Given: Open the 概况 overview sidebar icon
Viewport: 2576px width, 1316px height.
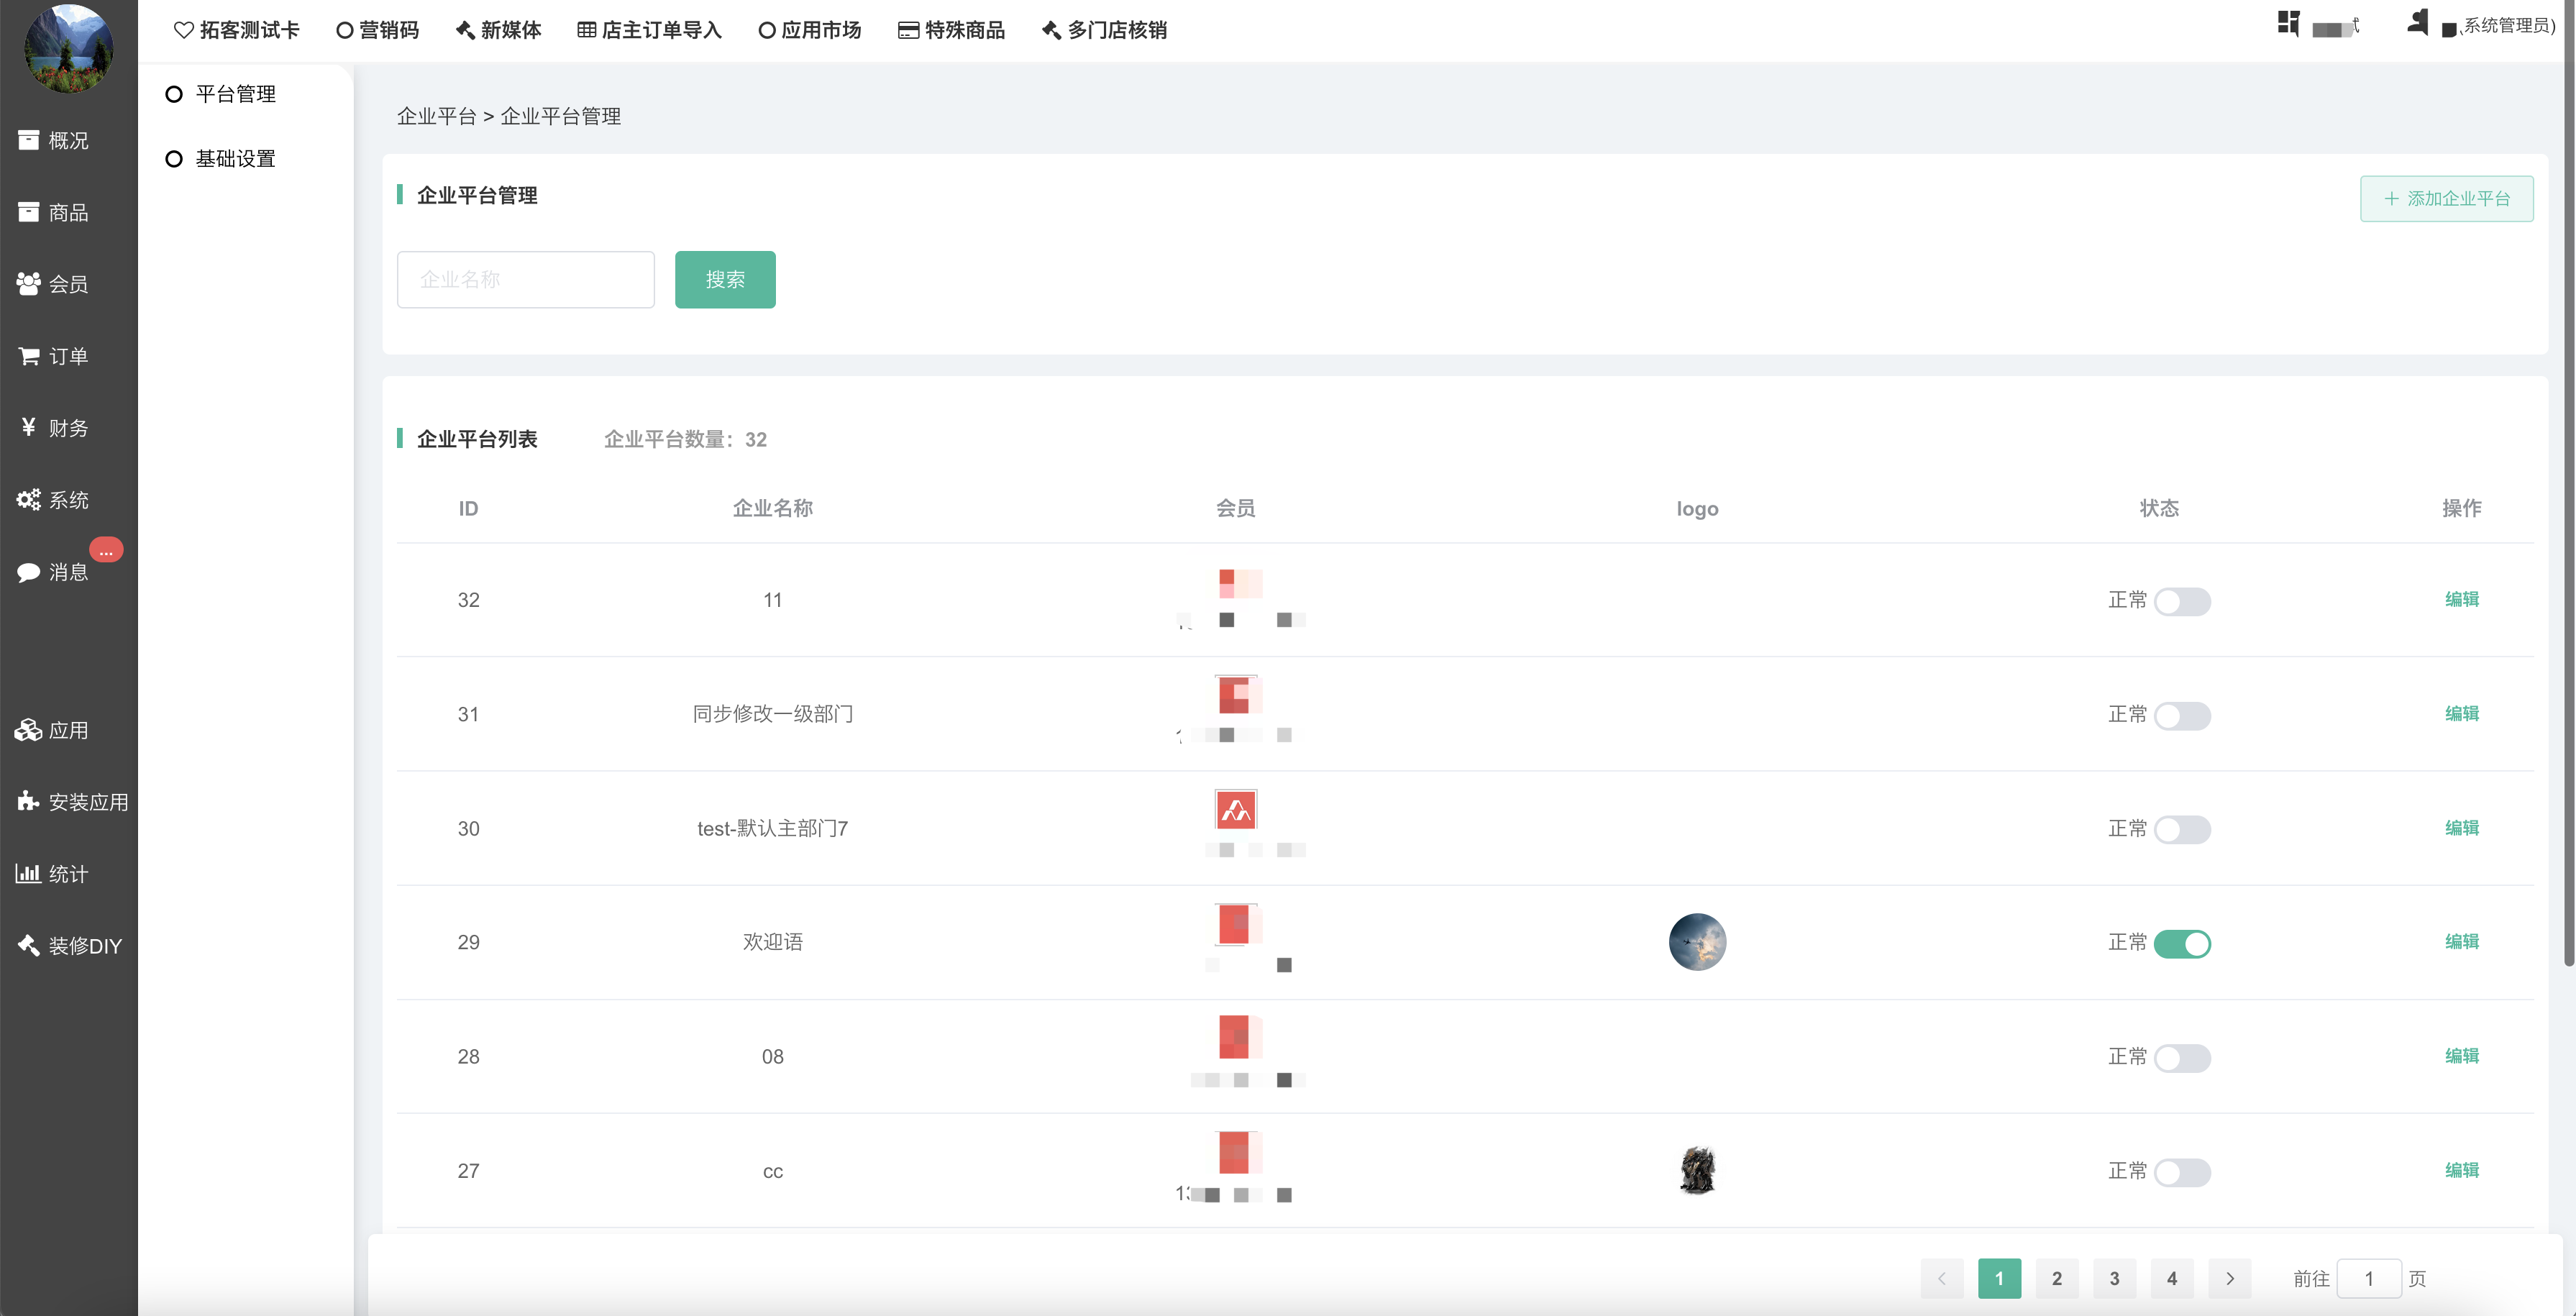Looking at the screenshot, I should [x=28, y=140].
